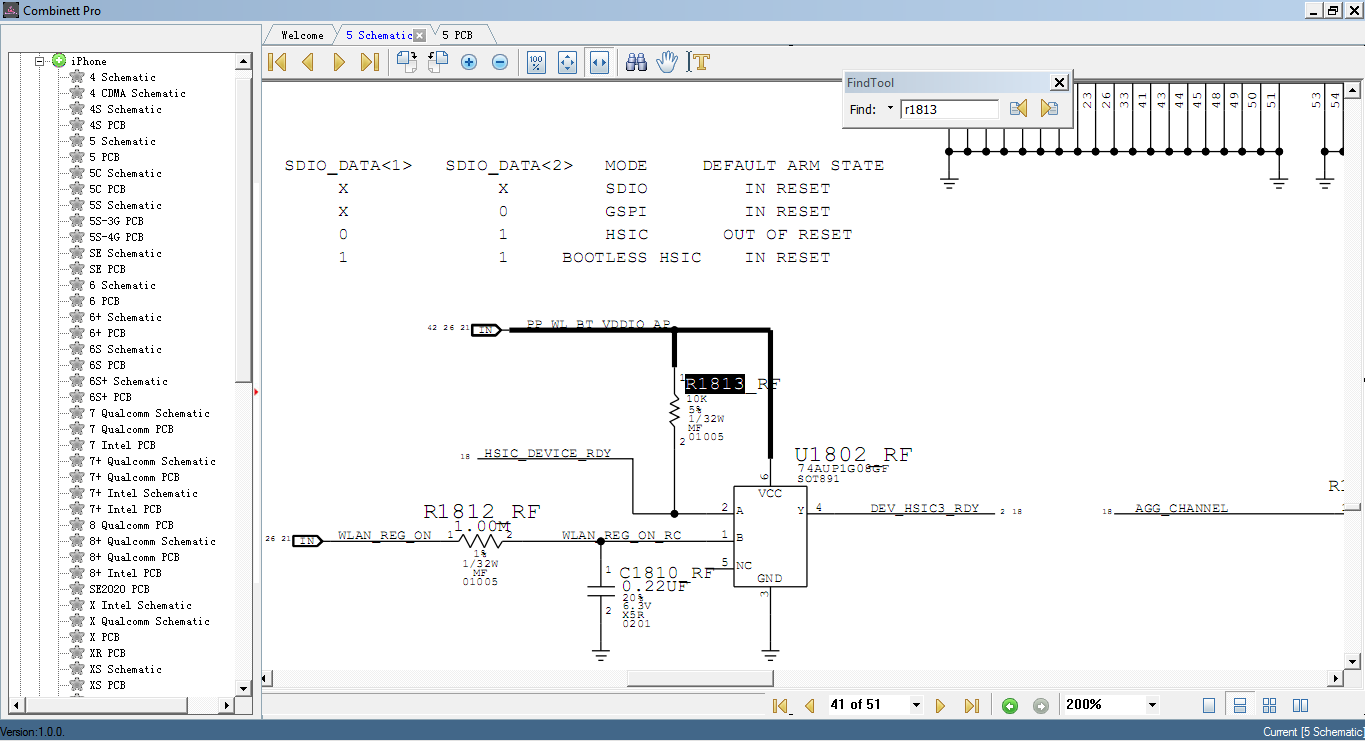Select the hand pan tool
Image resolution: width=1365 pixels, height=742 pixels.
(x=667, y=62)
